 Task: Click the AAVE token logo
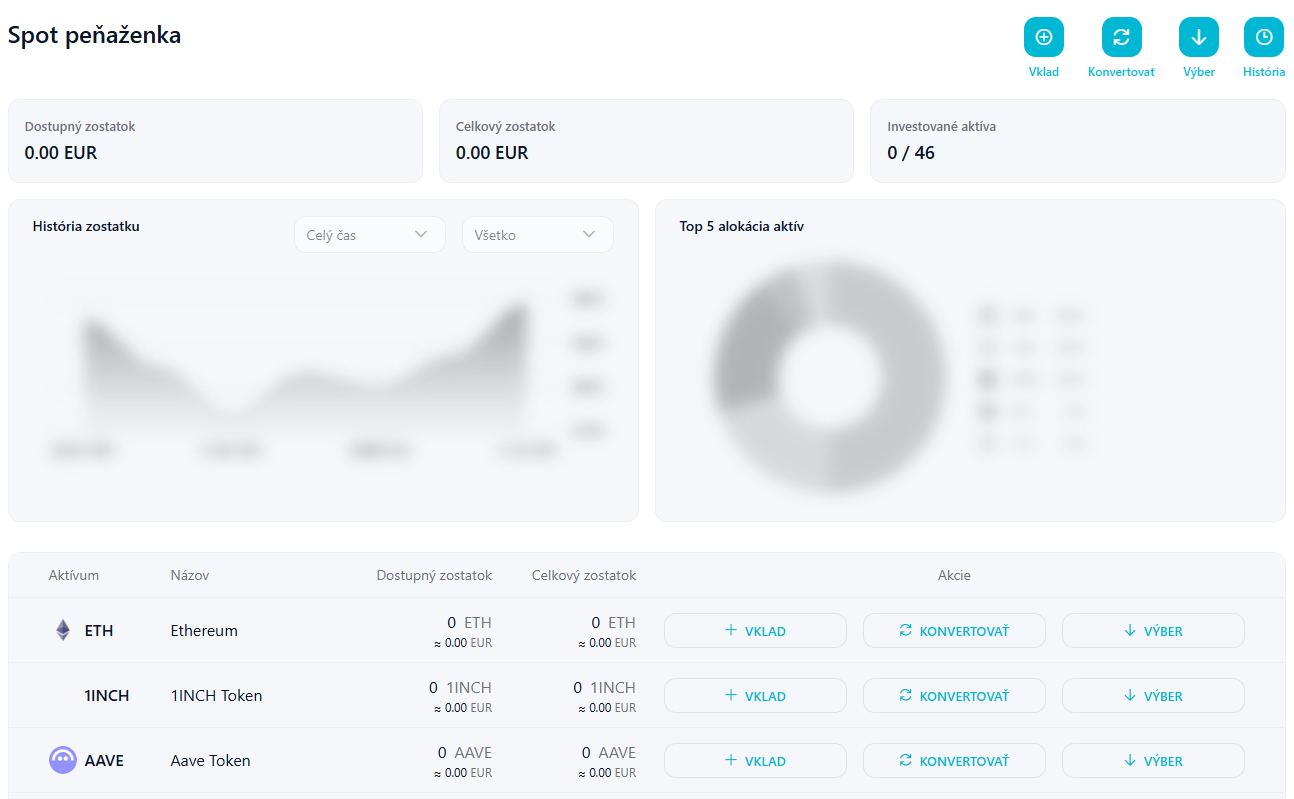click(63, 760)
